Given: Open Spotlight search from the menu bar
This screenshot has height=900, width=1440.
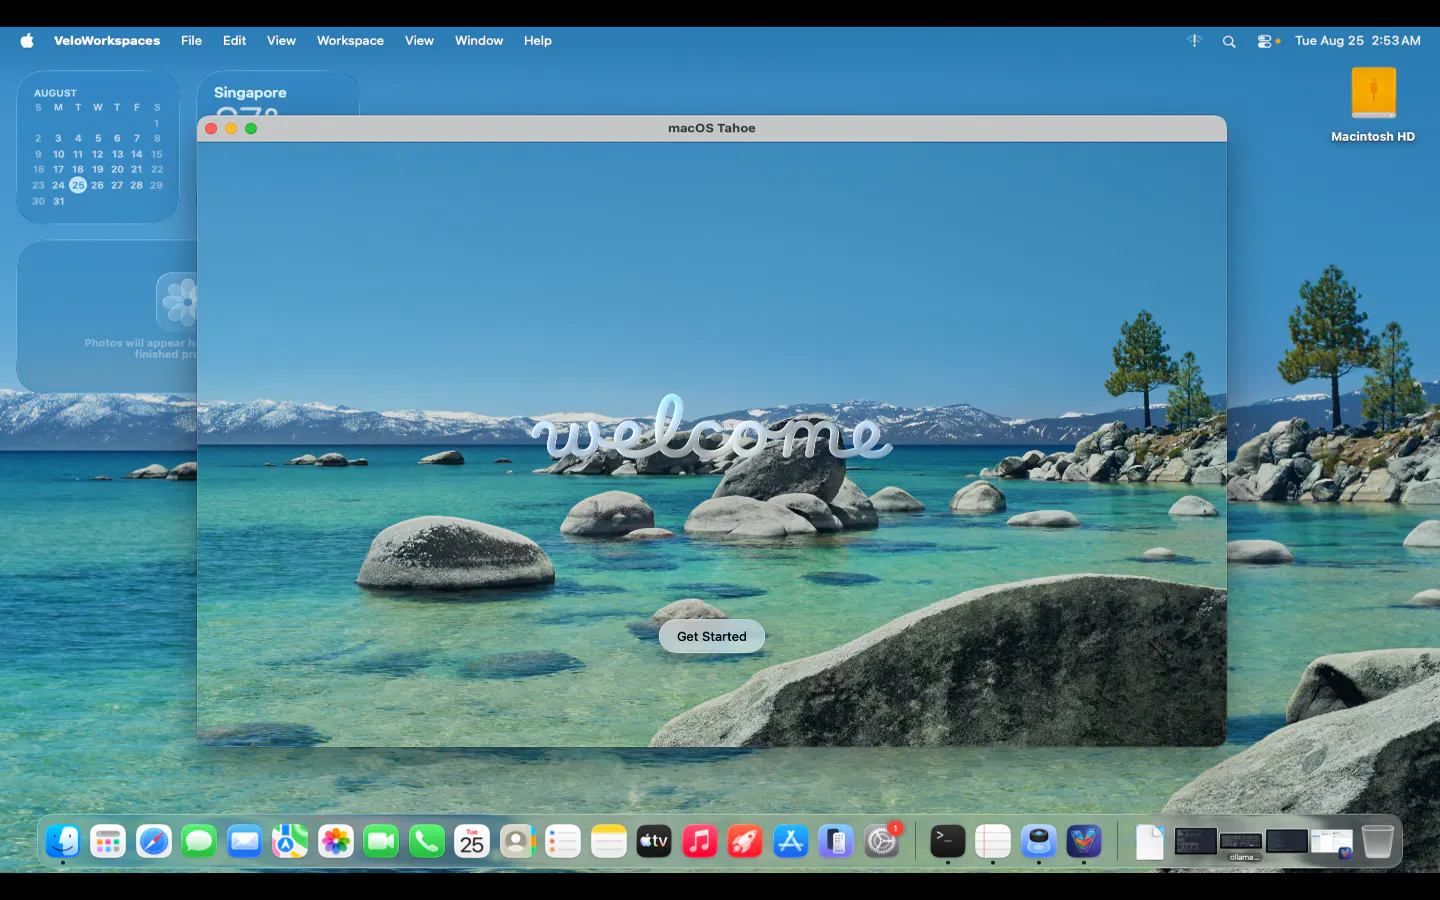Looking at the screenshot, I should click(1229, 41).
